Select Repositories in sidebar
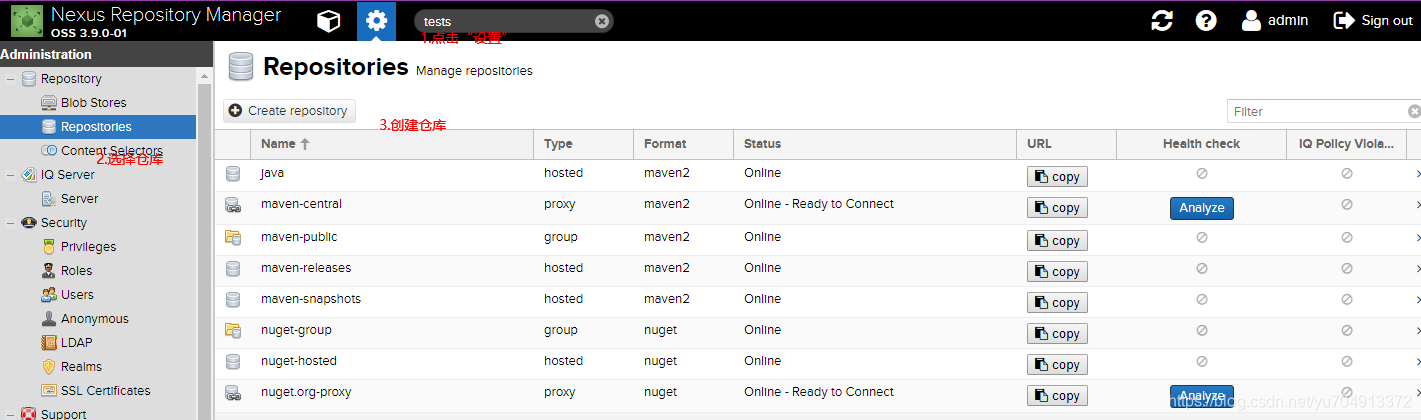 point(98,127)
